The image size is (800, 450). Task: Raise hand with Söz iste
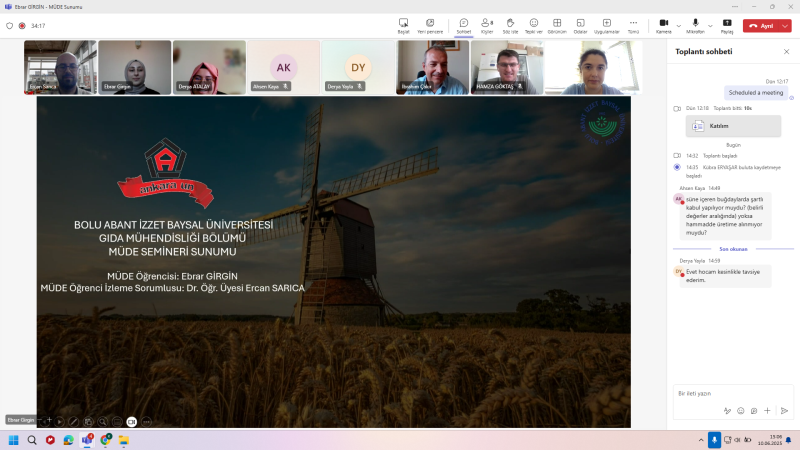click(x=510, y=26)
